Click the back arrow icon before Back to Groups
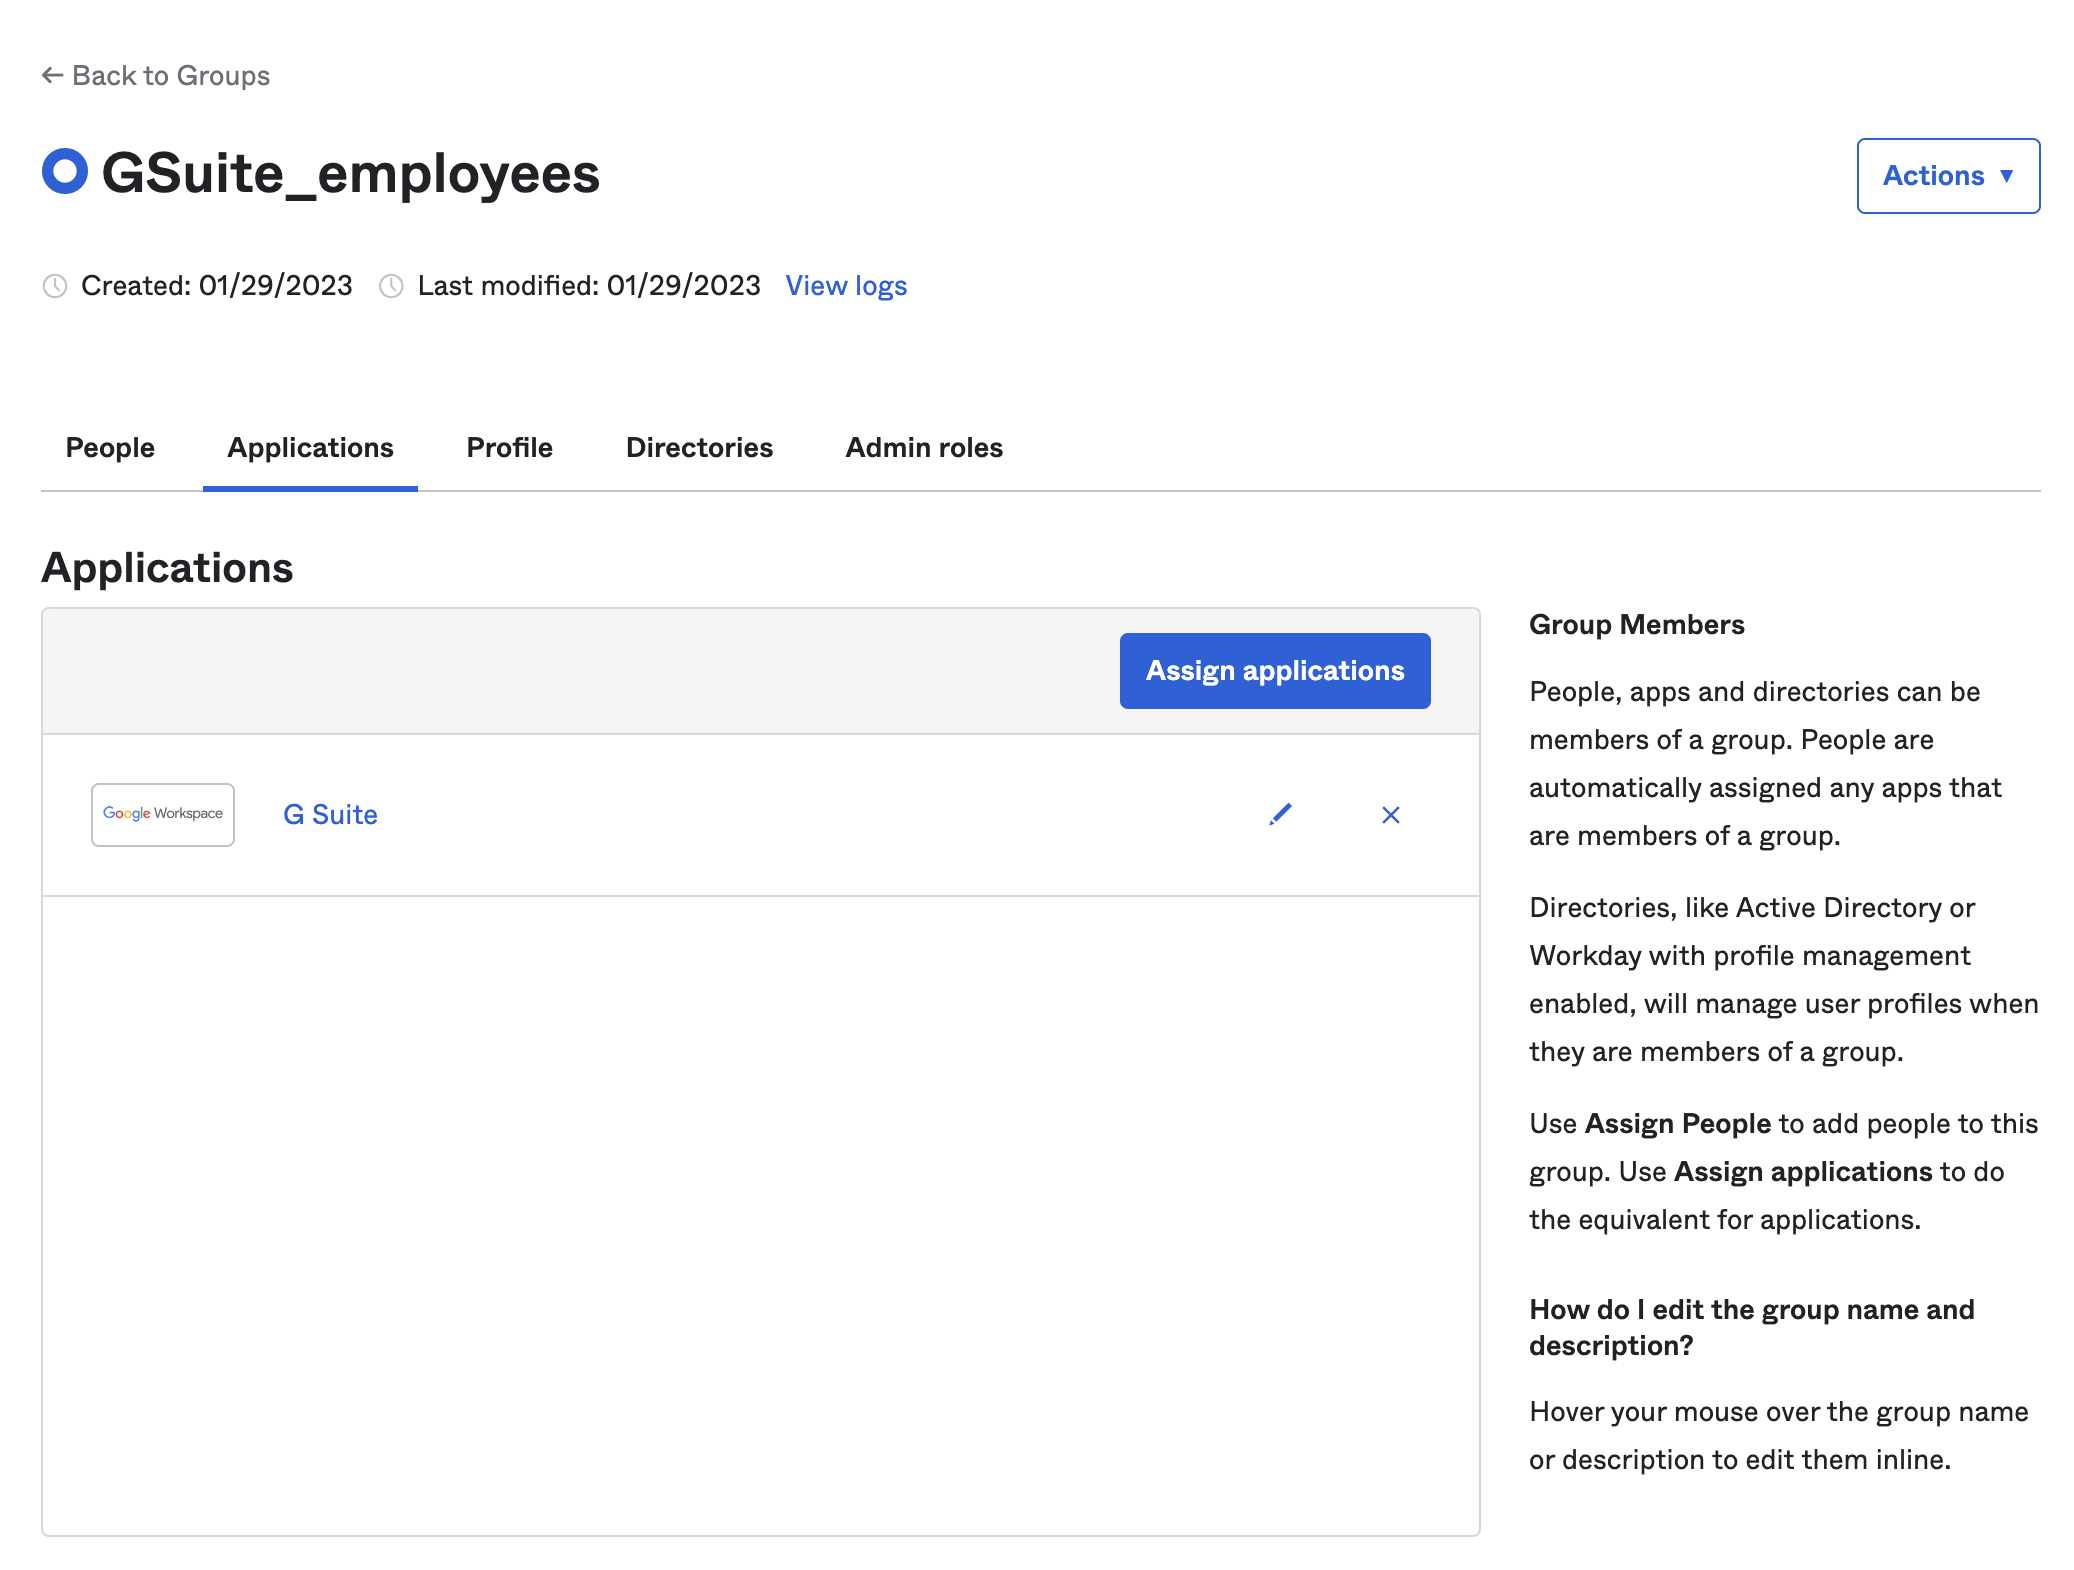 click(51, 74)
